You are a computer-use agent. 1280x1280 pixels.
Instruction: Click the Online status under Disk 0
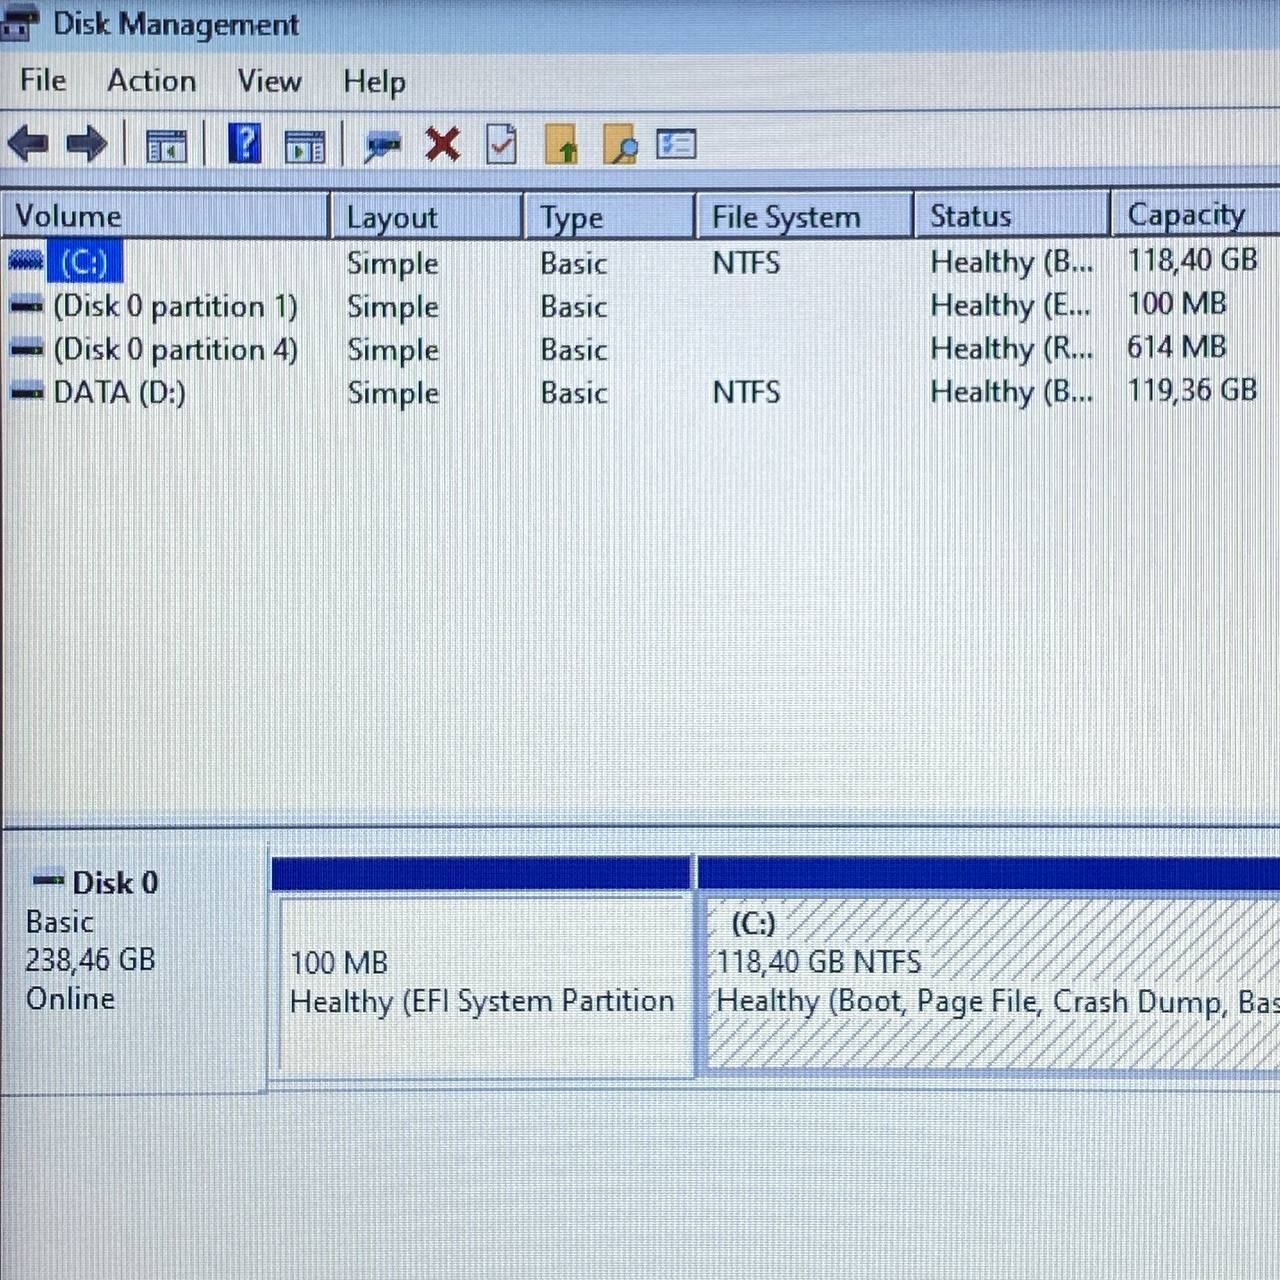tap(70, 999)
